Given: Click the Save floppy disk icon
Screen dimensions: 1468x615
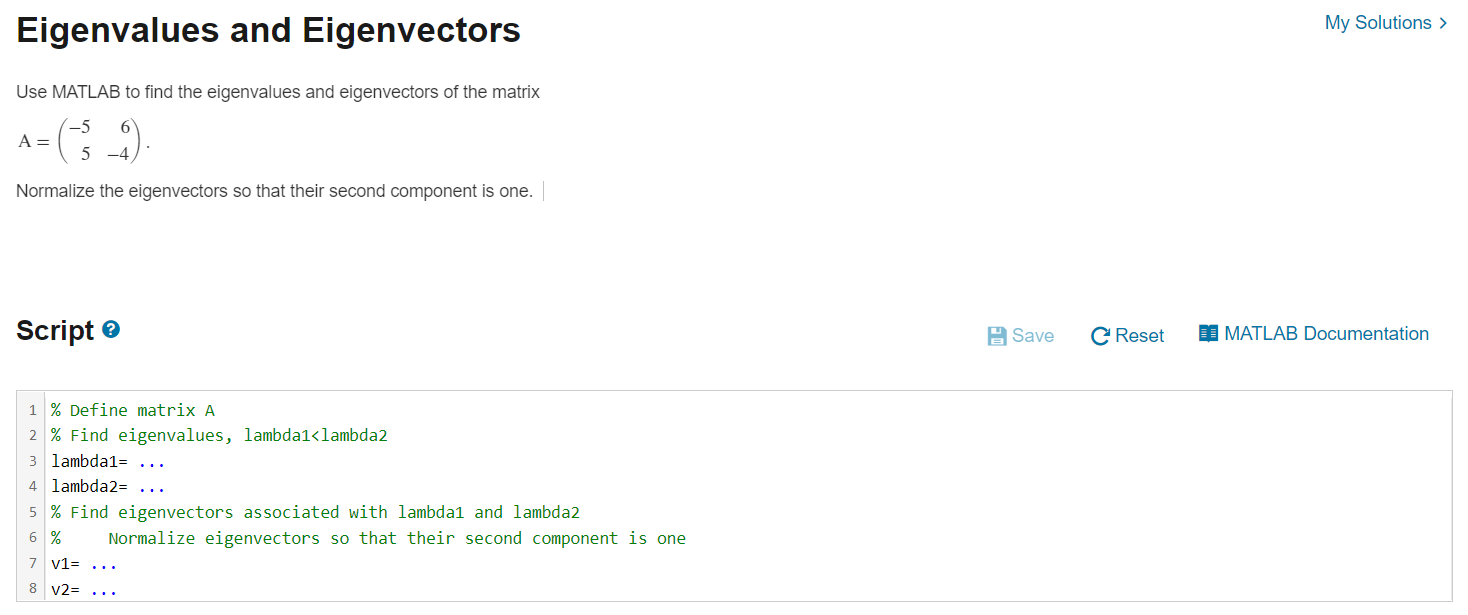Looking at the screenshot, I should click(x=997, y=336).
